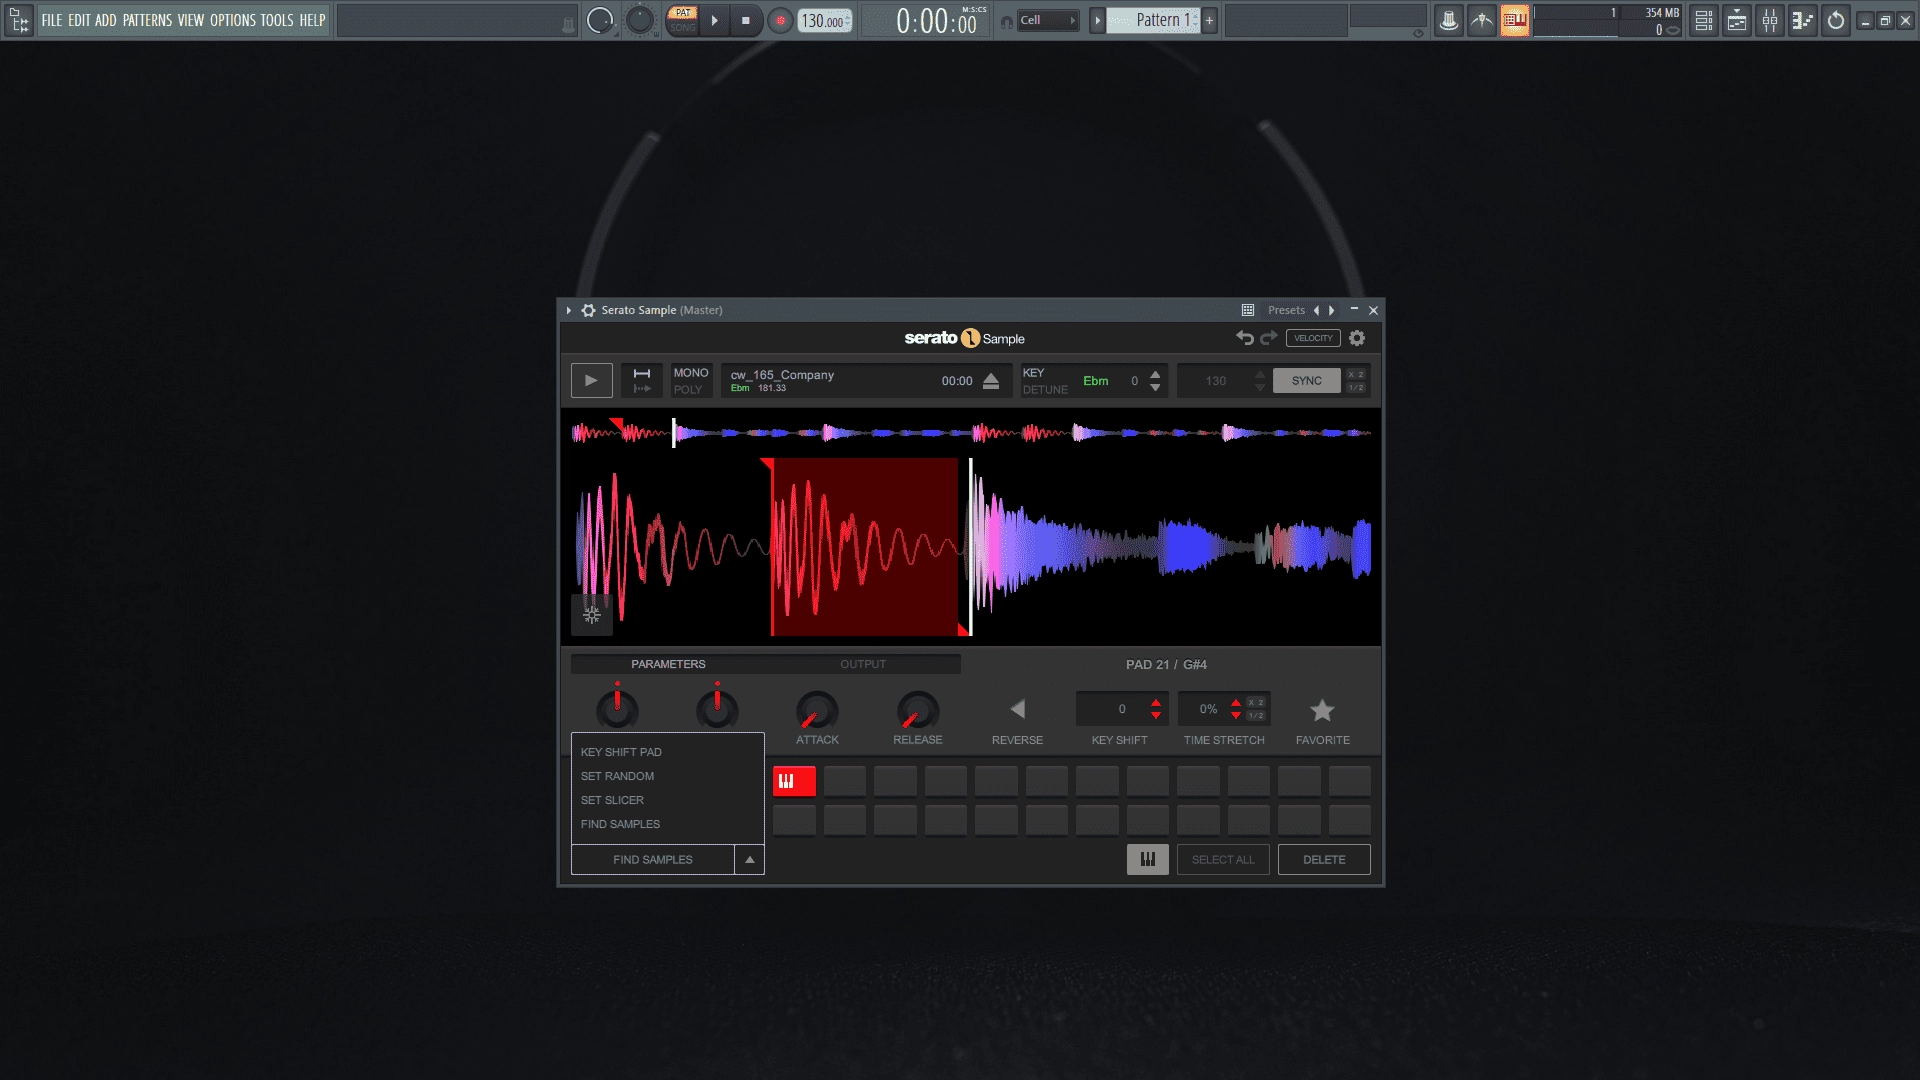Screen dimensions: 1920x1080
Task: Choose SET SLICER from the menu
Action: click(x=612, y=800)
